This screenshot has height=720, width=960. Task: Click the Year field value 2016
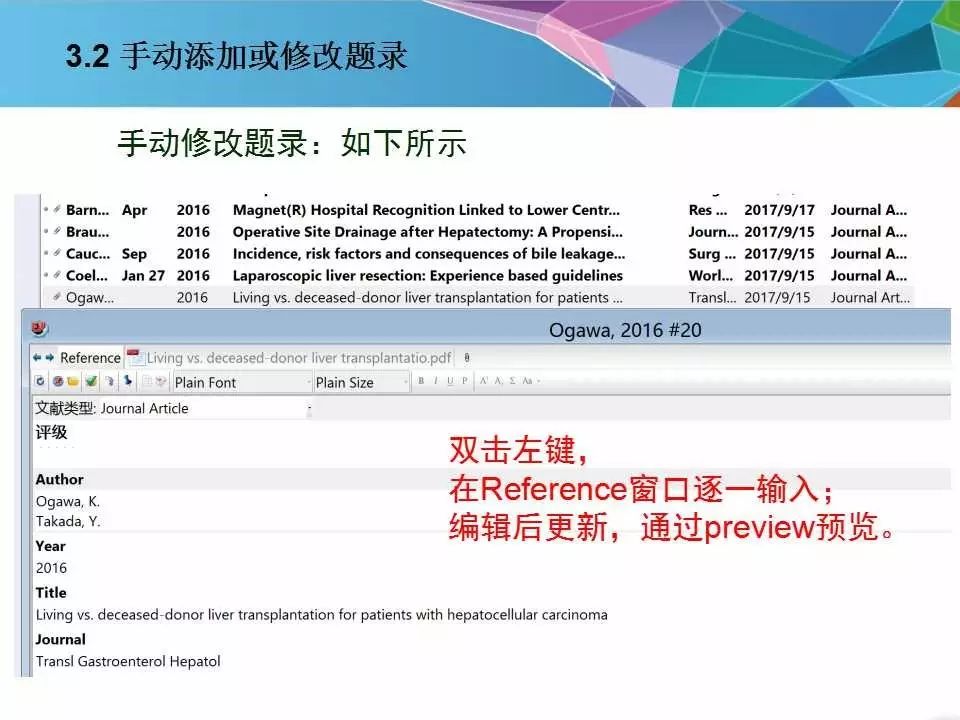(51, 568)
